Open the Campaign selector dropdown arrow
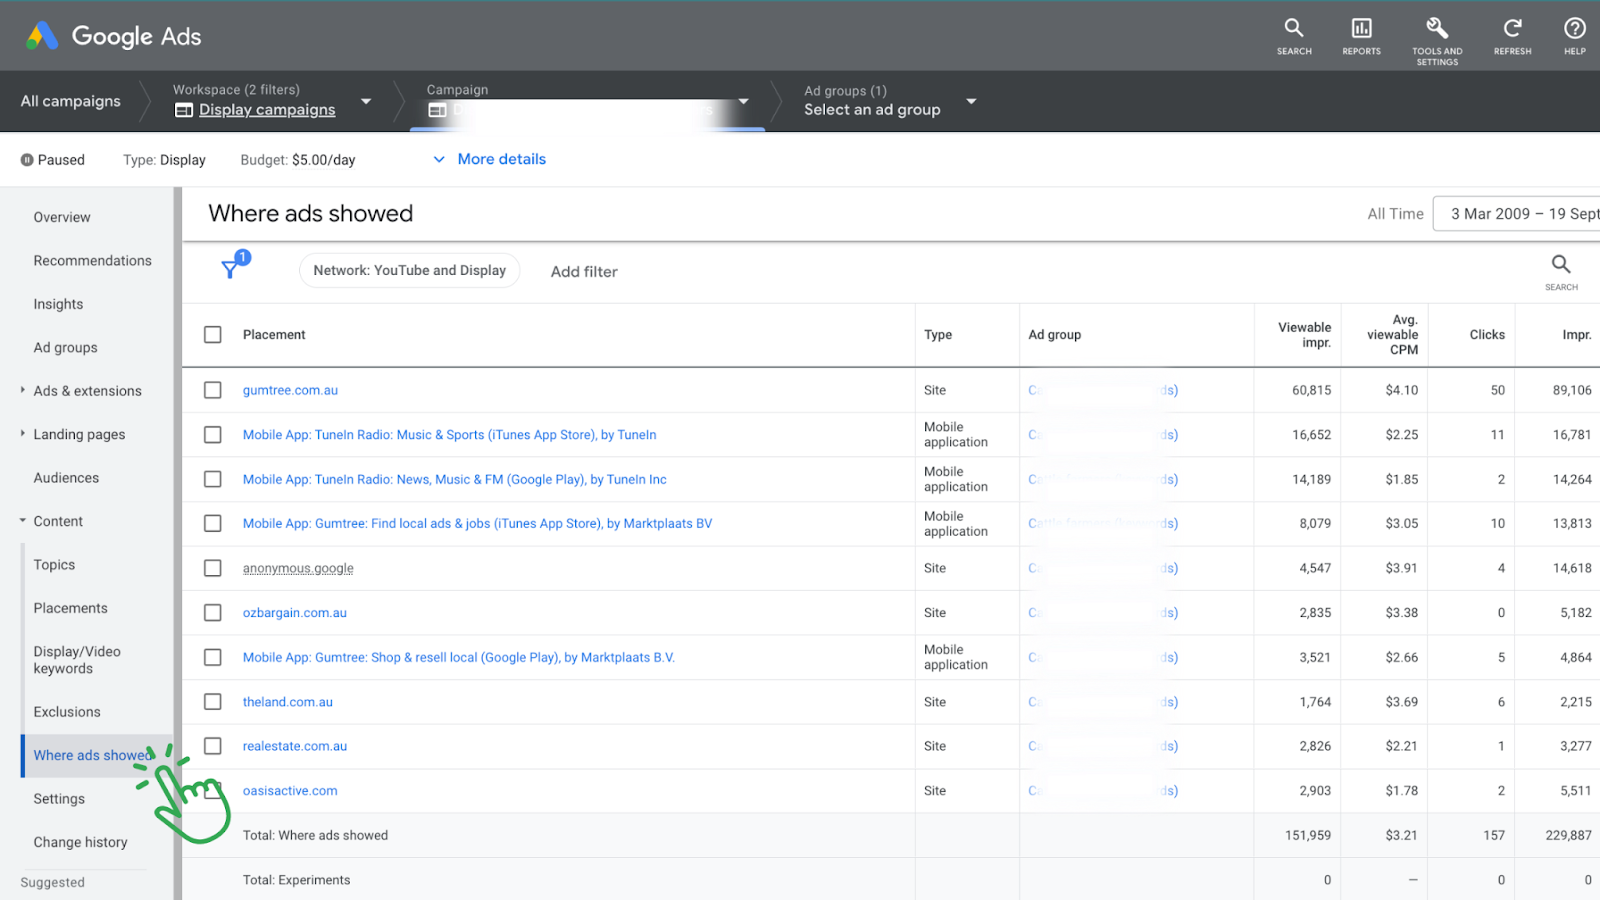 743,101
